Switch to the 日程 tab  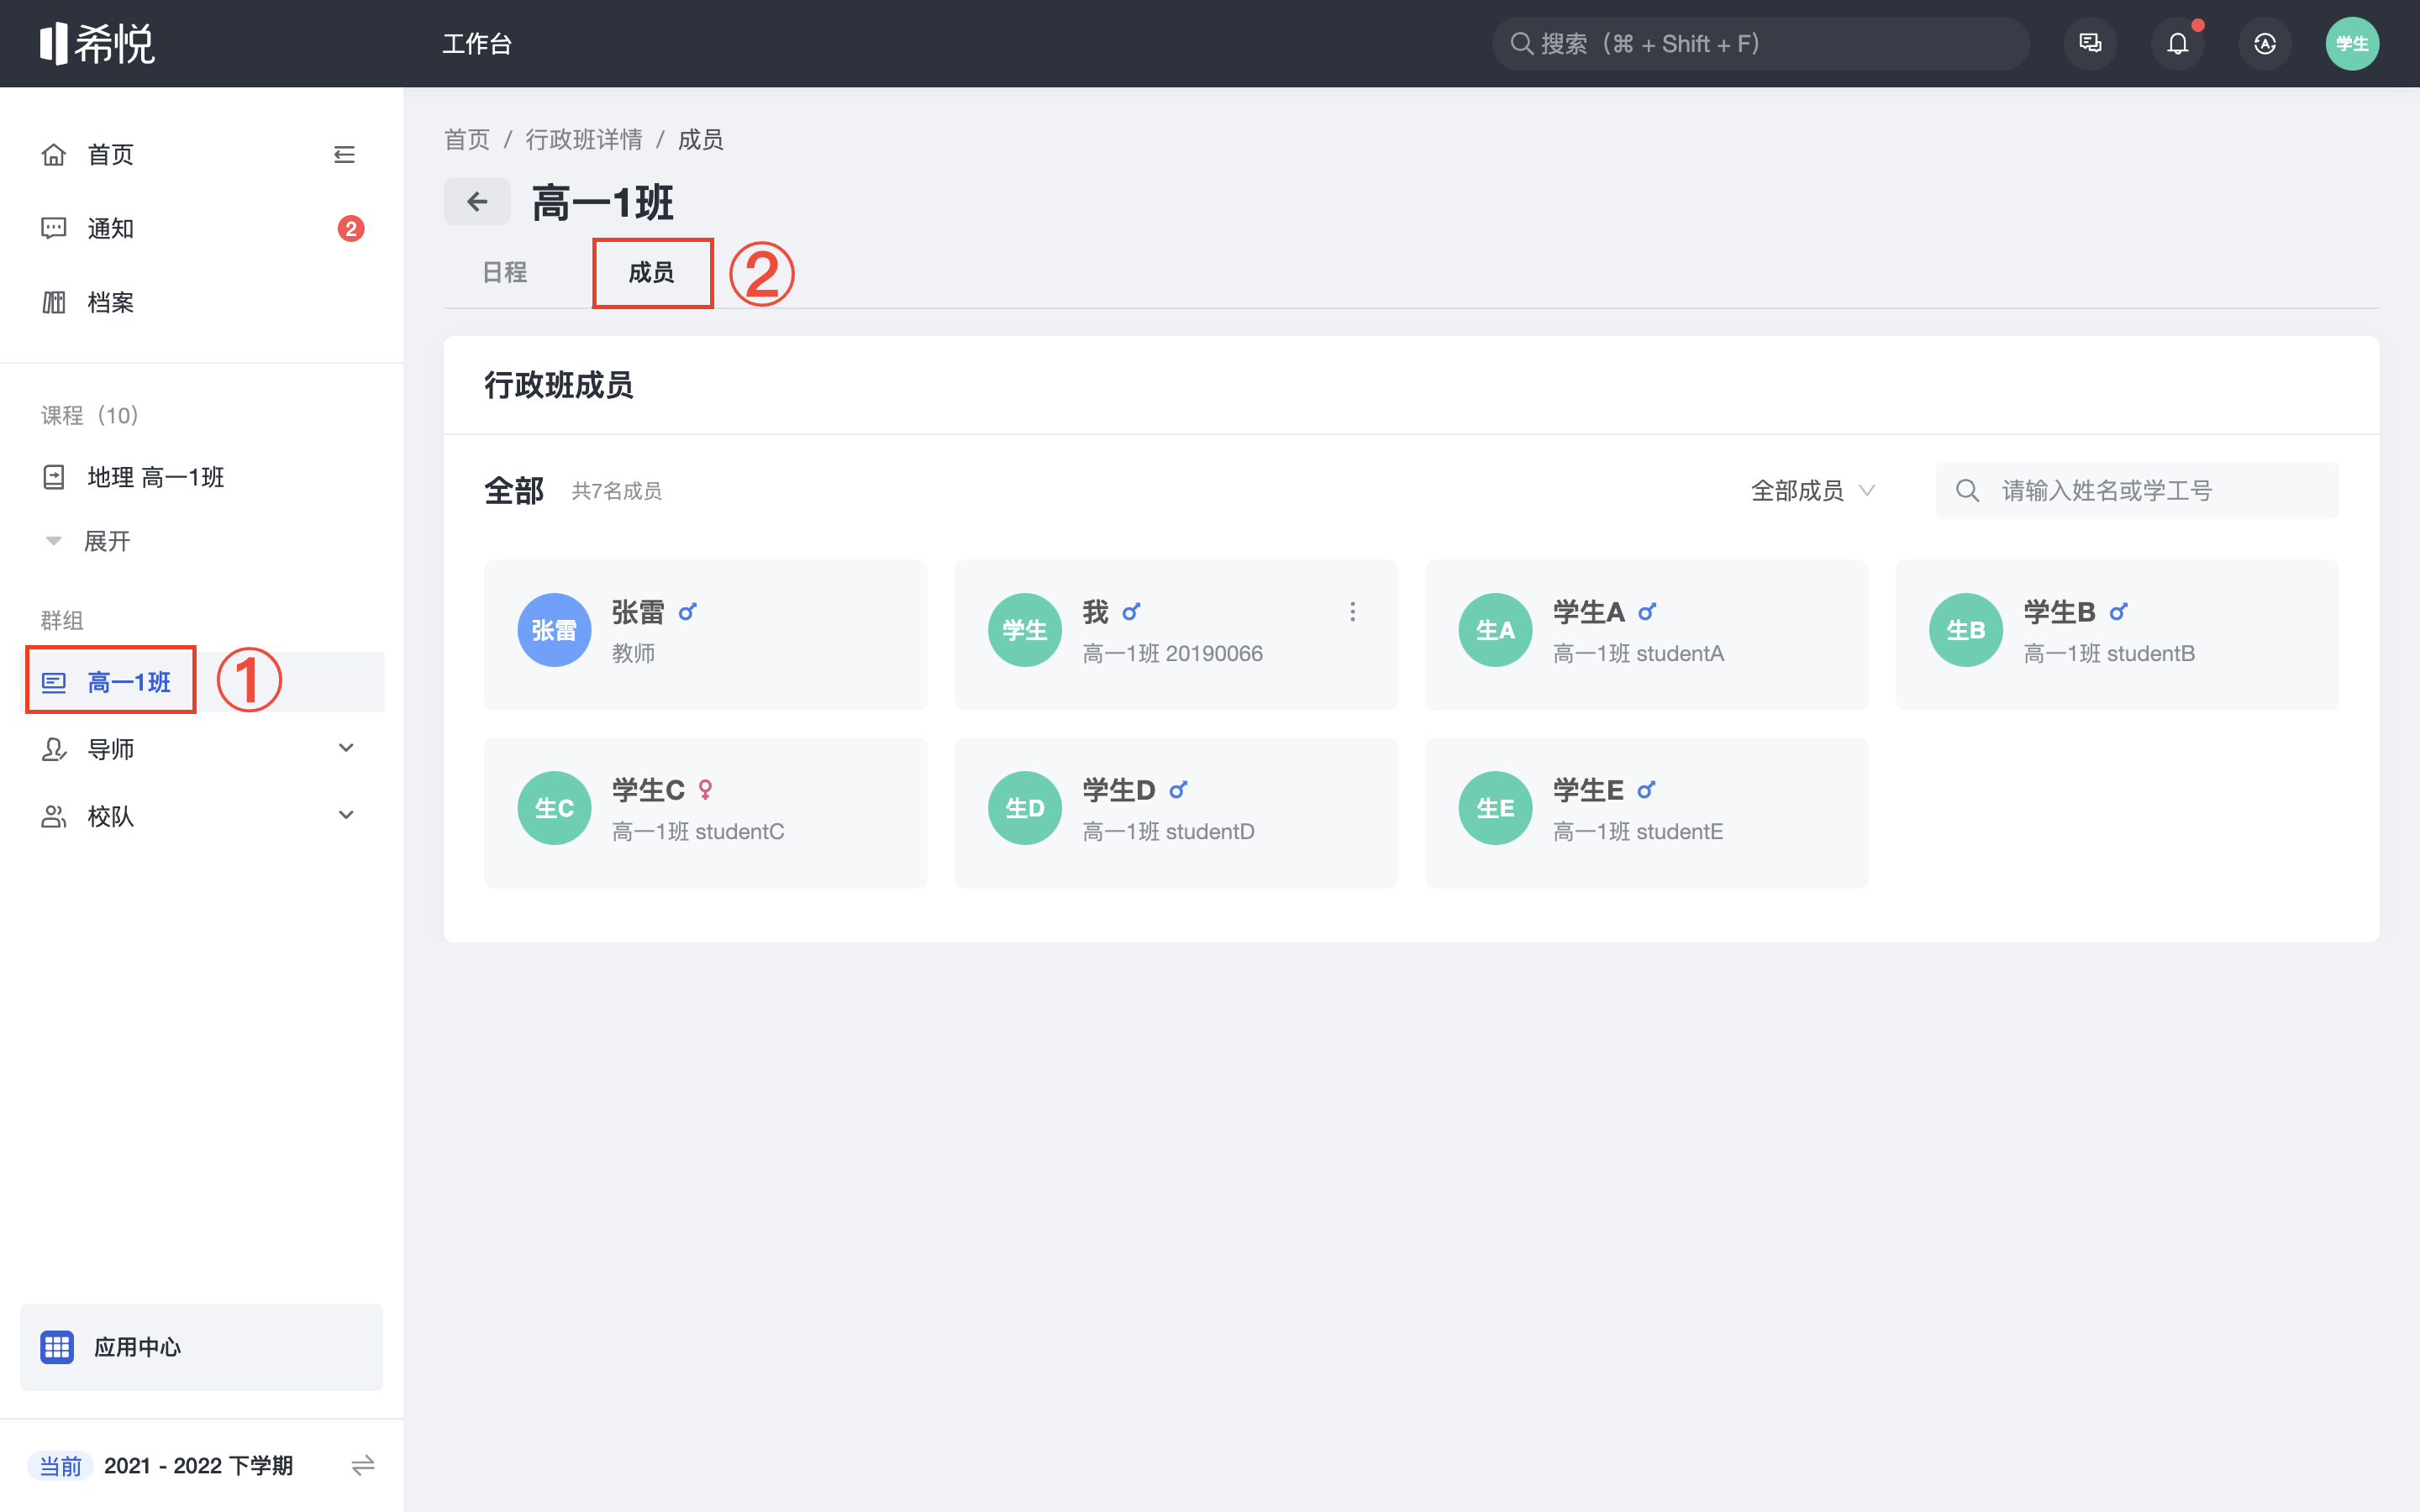pos(505,272)
